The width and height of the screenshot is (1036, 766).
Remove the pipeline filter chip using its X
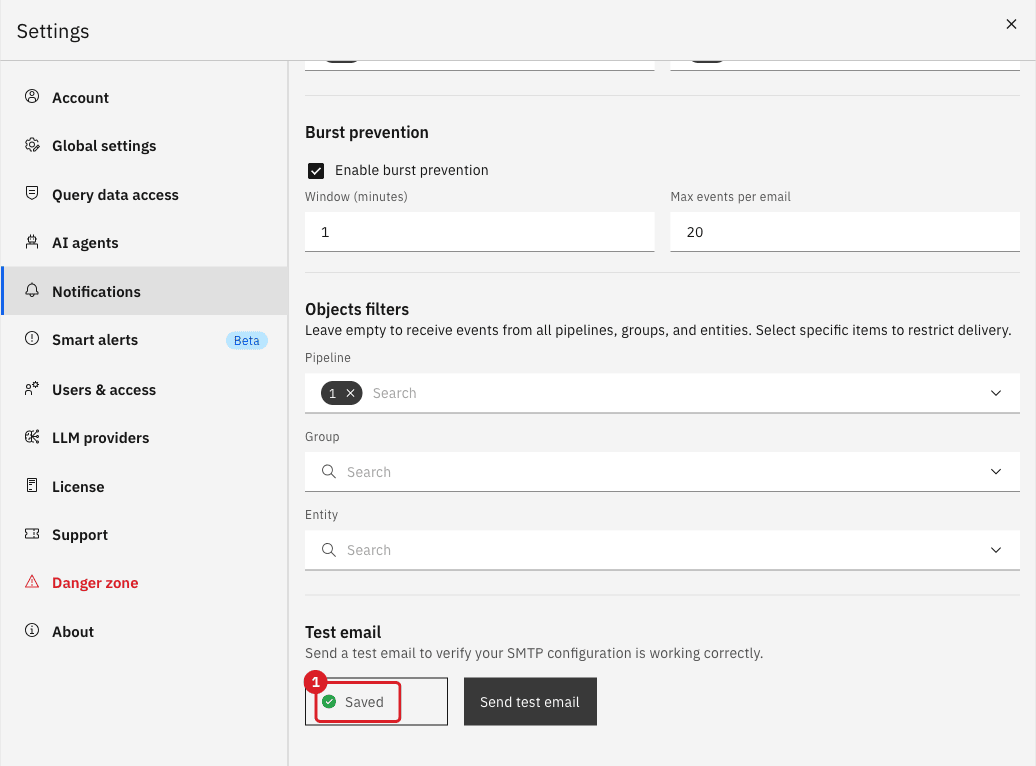[x=351, y=393]
